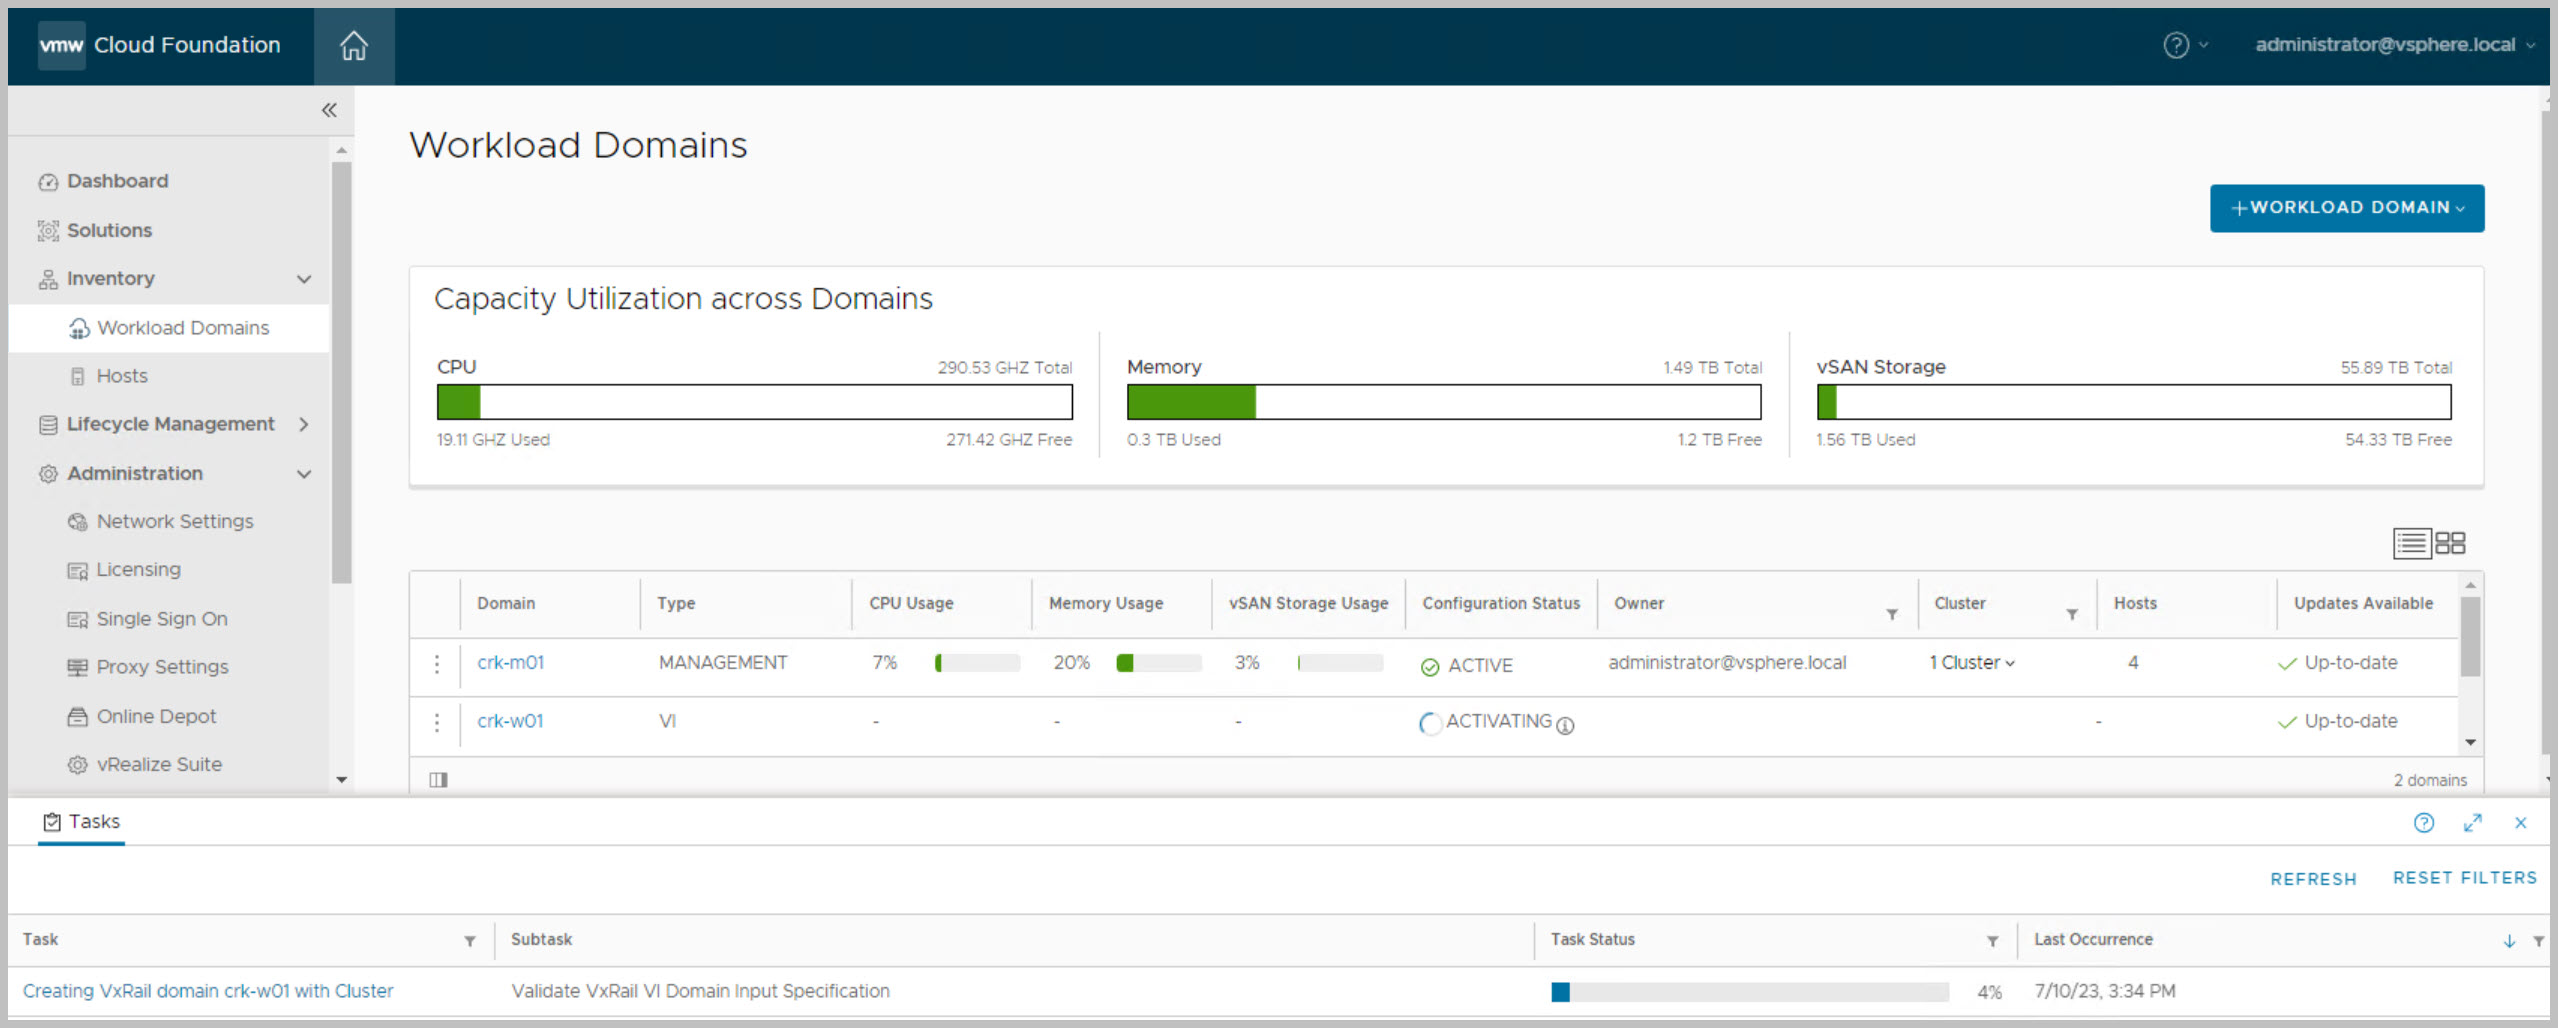
Task: Go to Licensing under Administration
Action: click(x=138, y=570)
